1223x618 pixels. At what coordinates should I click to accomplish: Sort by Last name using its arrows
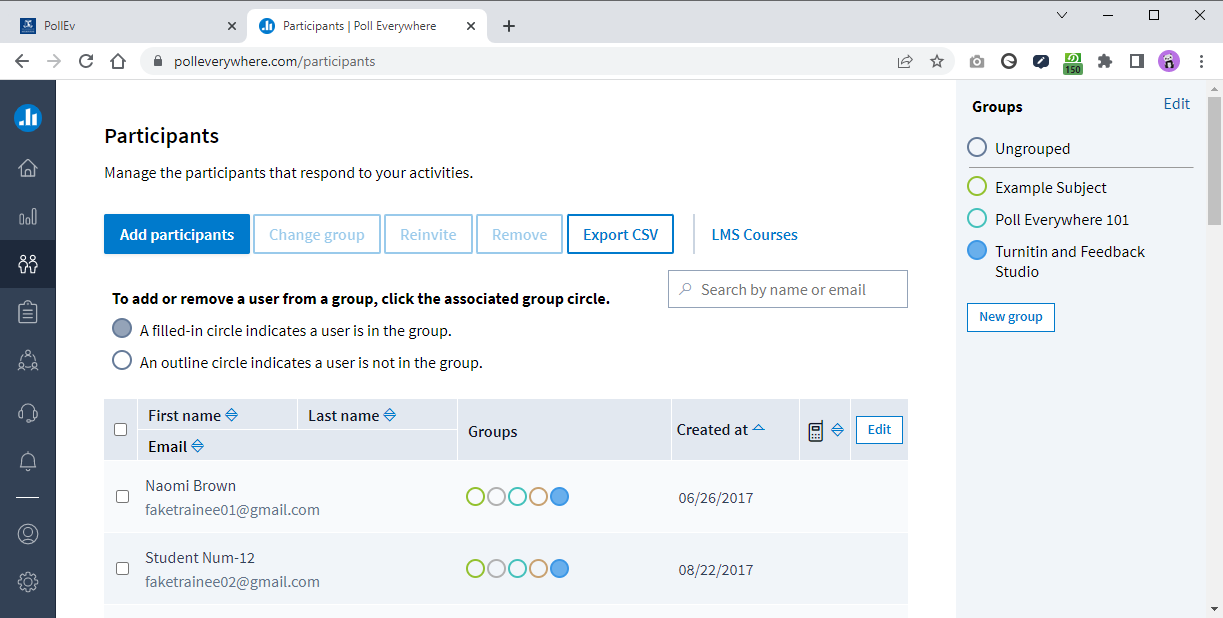390,415
